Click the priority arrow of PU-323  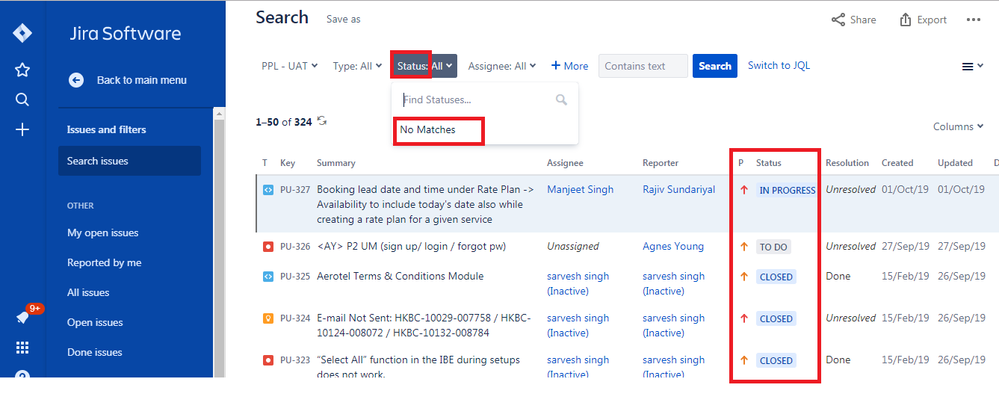[x=744, y=360]
